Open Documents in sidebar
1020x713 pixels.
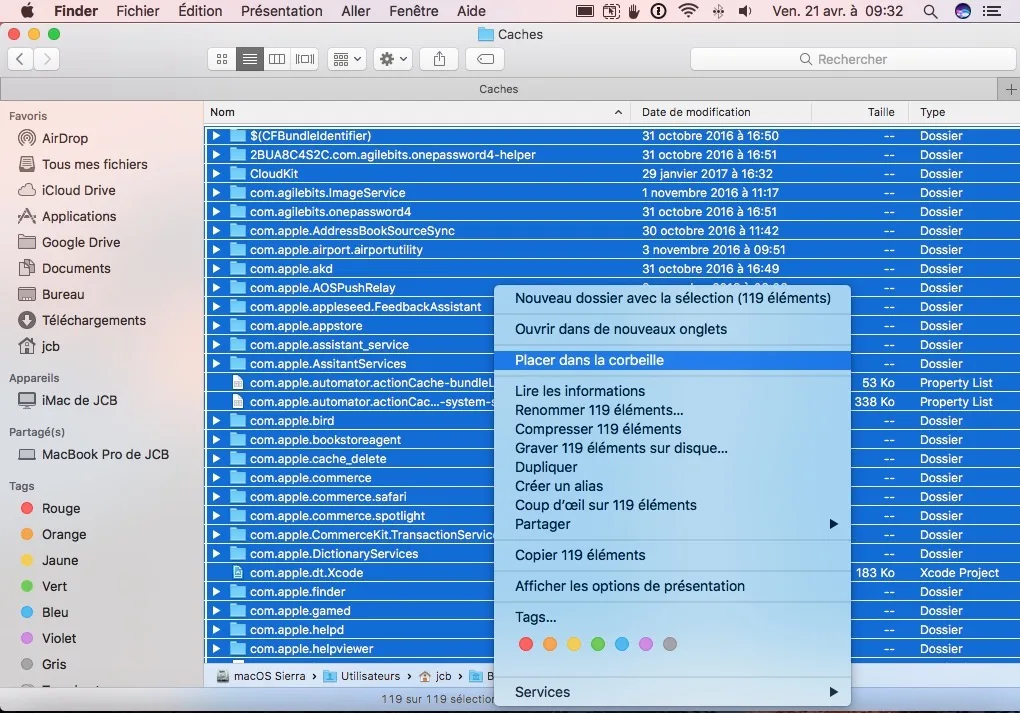click(64, 268)
